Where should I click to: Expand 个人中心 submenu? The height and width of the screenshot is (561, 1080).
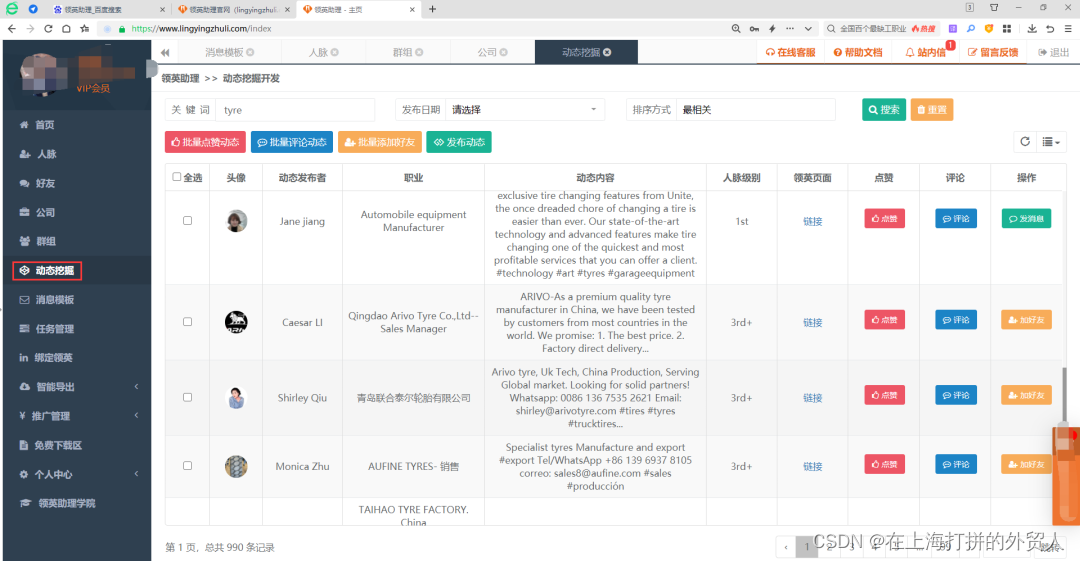[77, 474]
